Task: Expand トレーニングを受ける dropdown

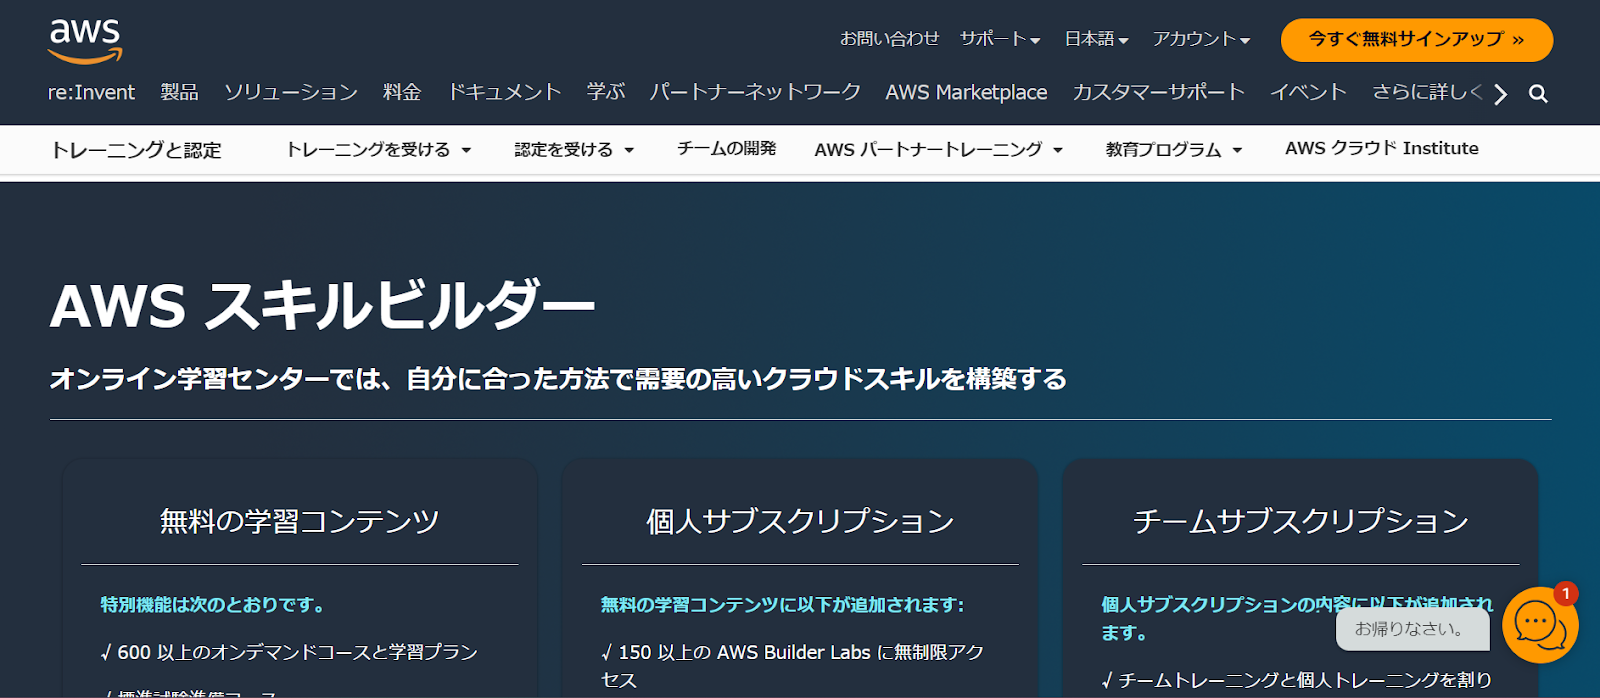Action: tap(378, 150)
